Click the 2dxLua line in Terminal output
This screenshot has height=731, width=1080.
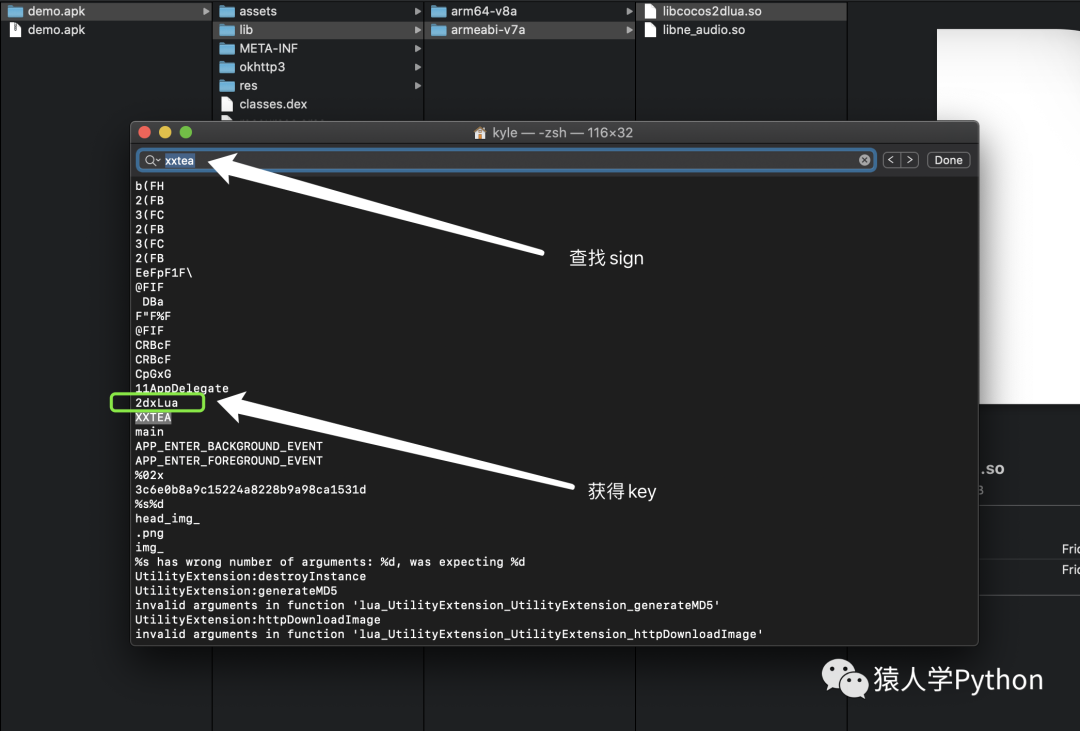coord(156,403)
